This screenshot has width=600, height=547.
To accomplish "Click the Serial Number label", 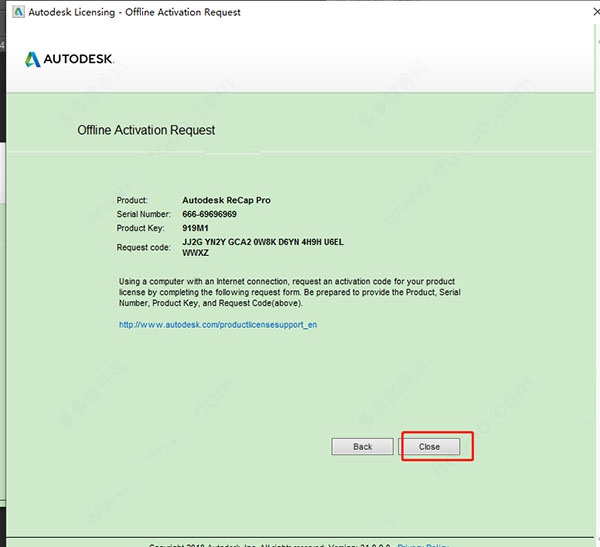I will 143,214.
